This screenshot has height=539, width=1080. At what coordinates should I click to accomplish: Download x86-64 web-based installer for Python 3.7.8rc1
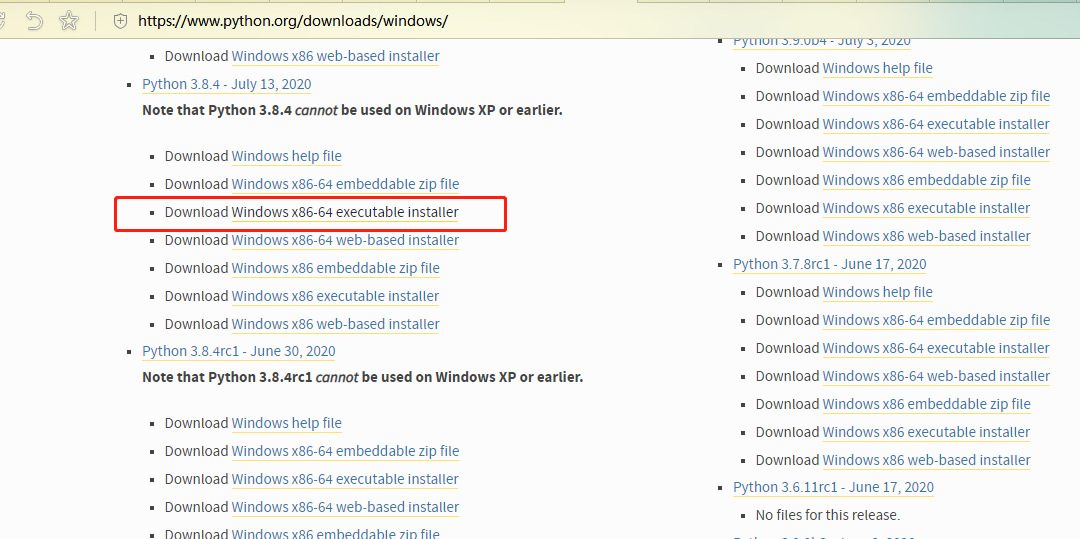tap(936, 376)
